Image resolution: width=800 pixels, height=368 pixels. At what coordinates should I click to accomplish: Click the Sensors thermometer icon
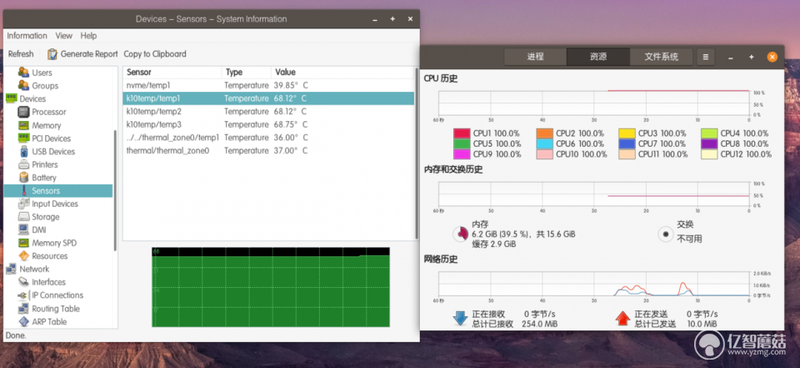pyautogui.click(x=23, y=190)
